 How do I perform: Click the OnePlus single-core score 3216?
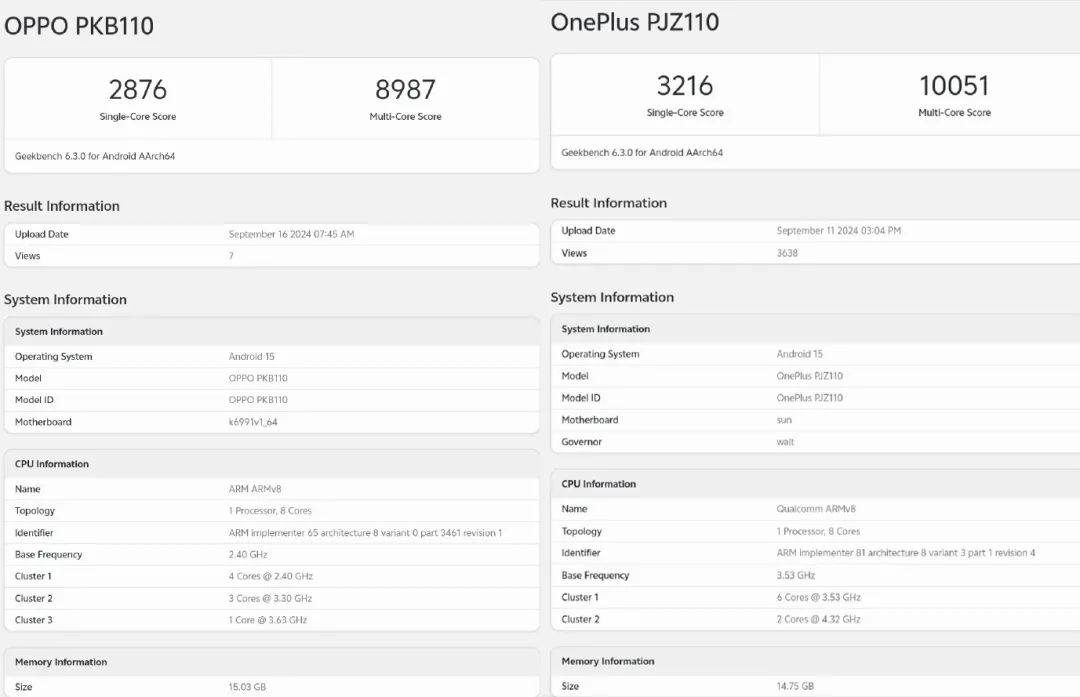point(685,86)
